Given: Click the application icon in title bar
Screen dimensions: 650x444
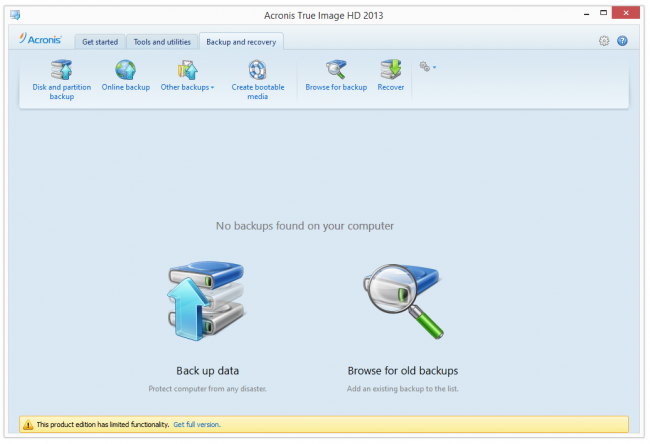Looking at the screenshot, I should point(15,14).
